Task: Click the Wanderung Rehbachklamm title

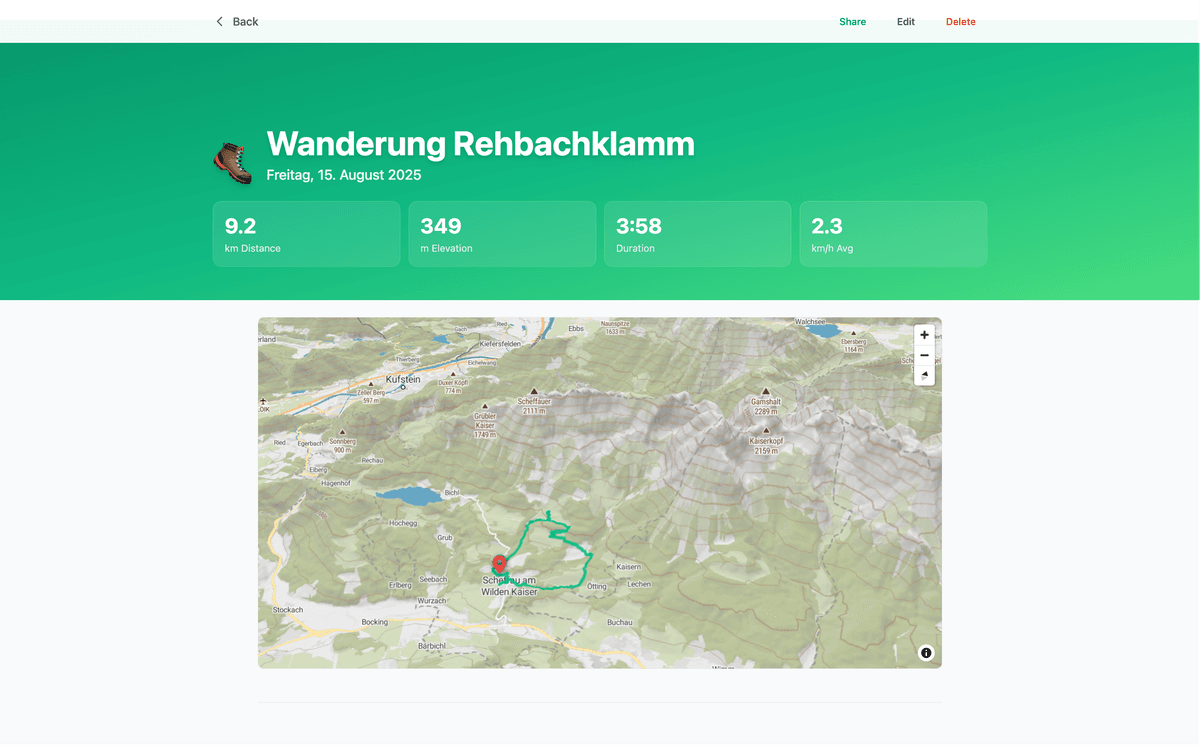Action: point(480,144)
